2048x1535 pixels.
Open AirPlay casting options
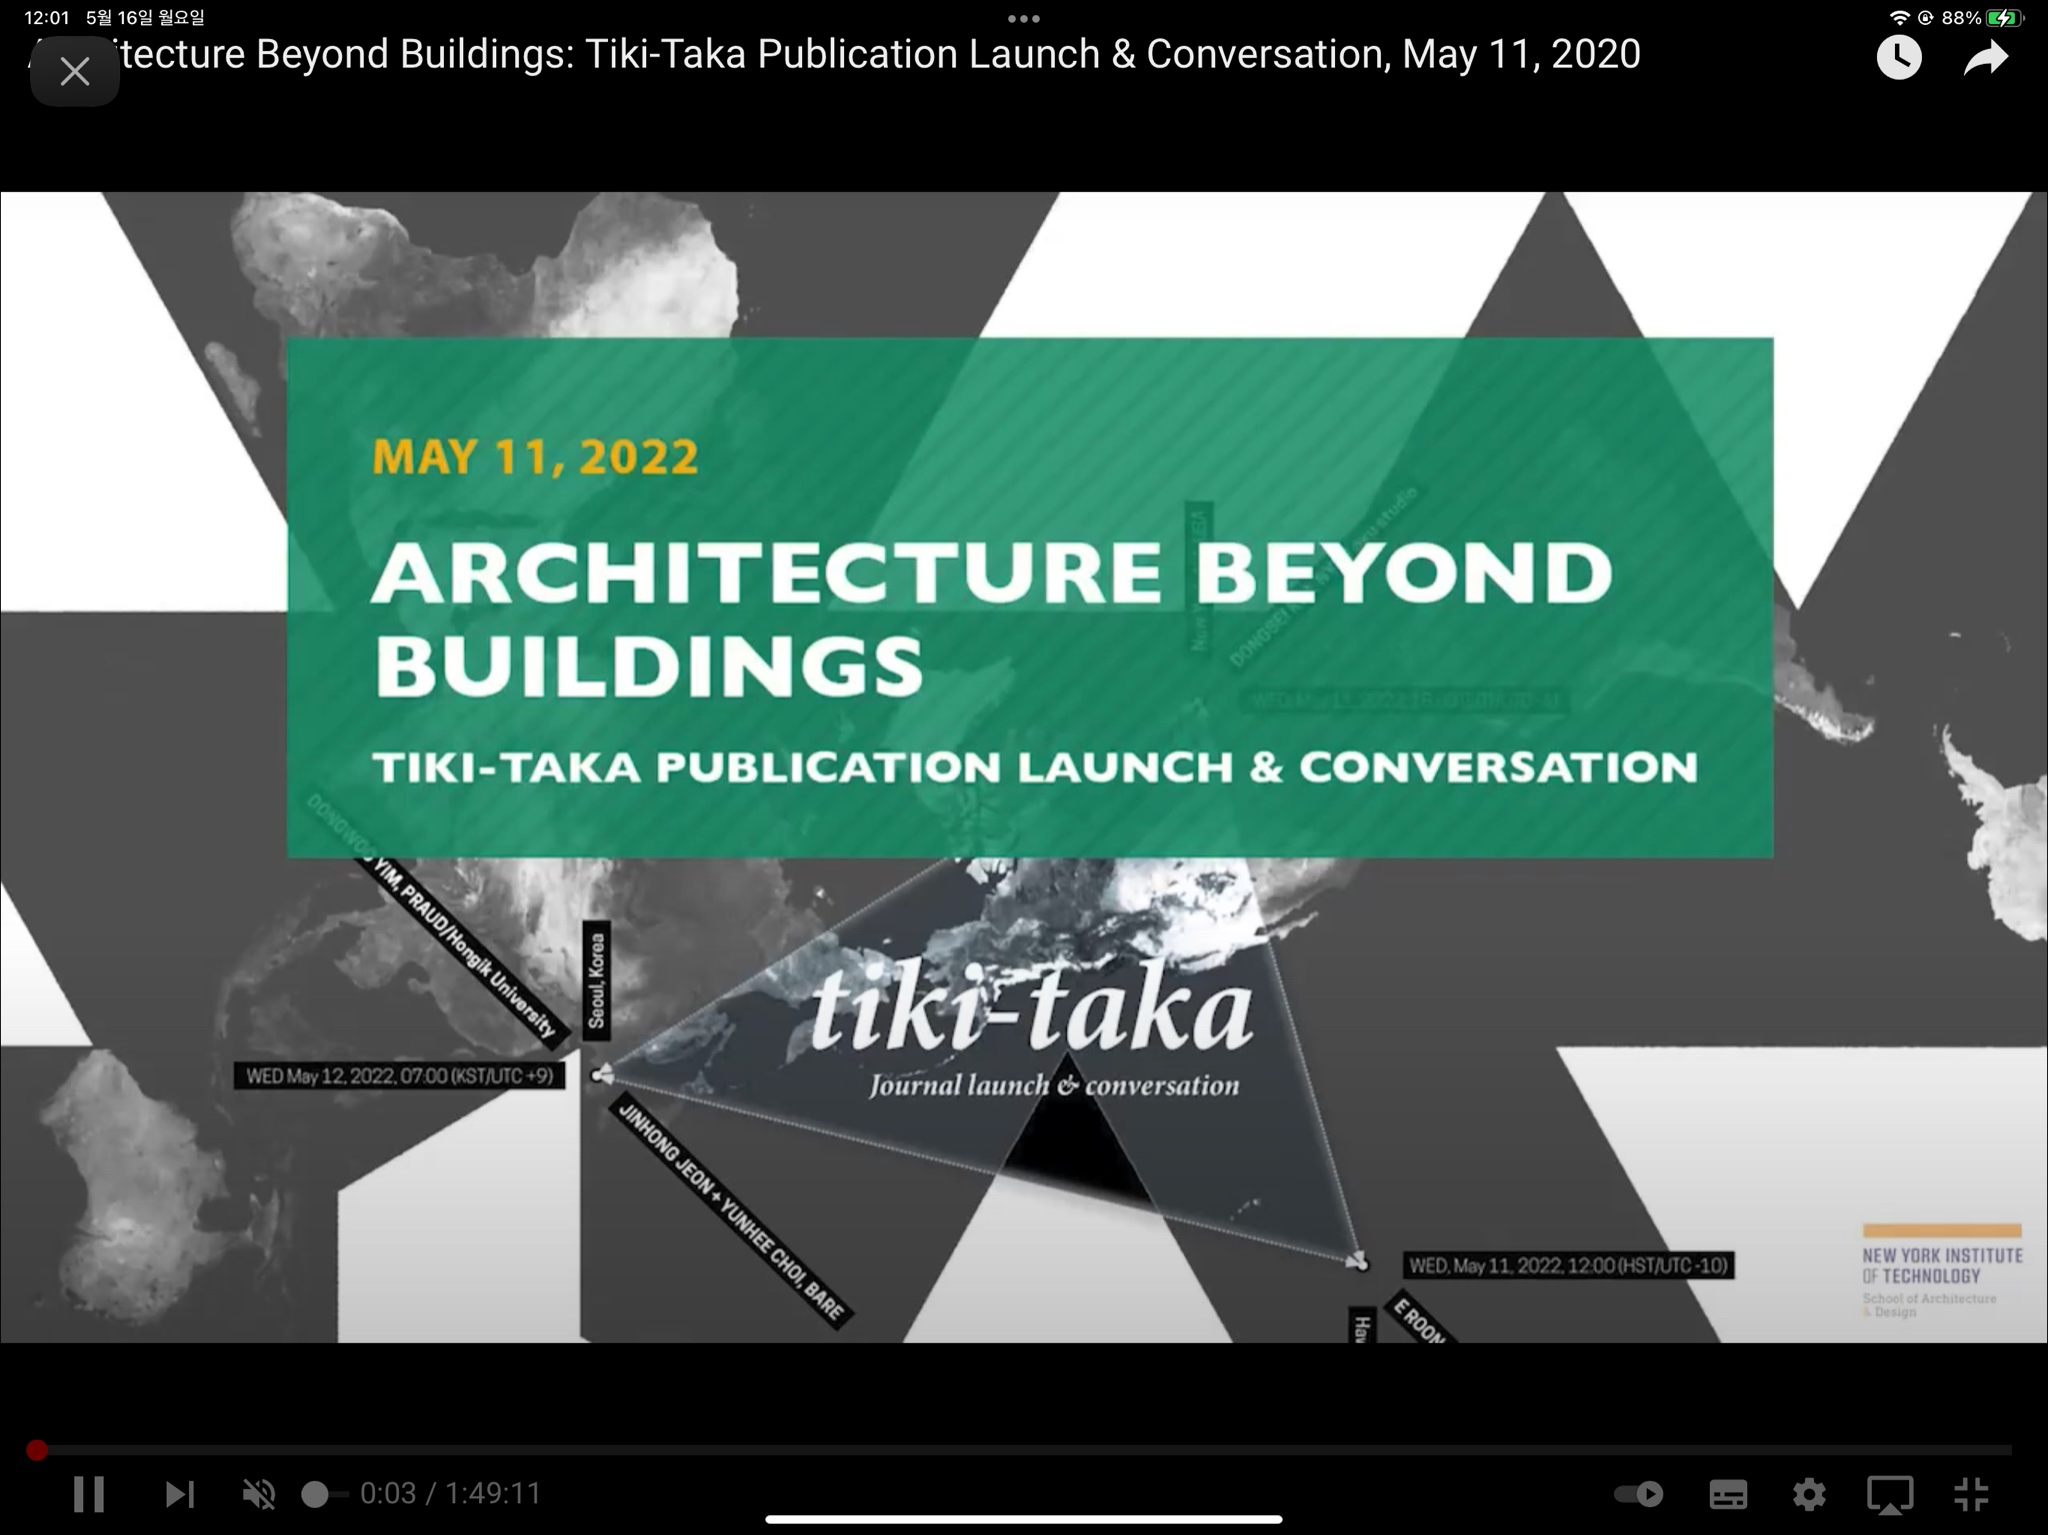click(x=1890, y=1494)
